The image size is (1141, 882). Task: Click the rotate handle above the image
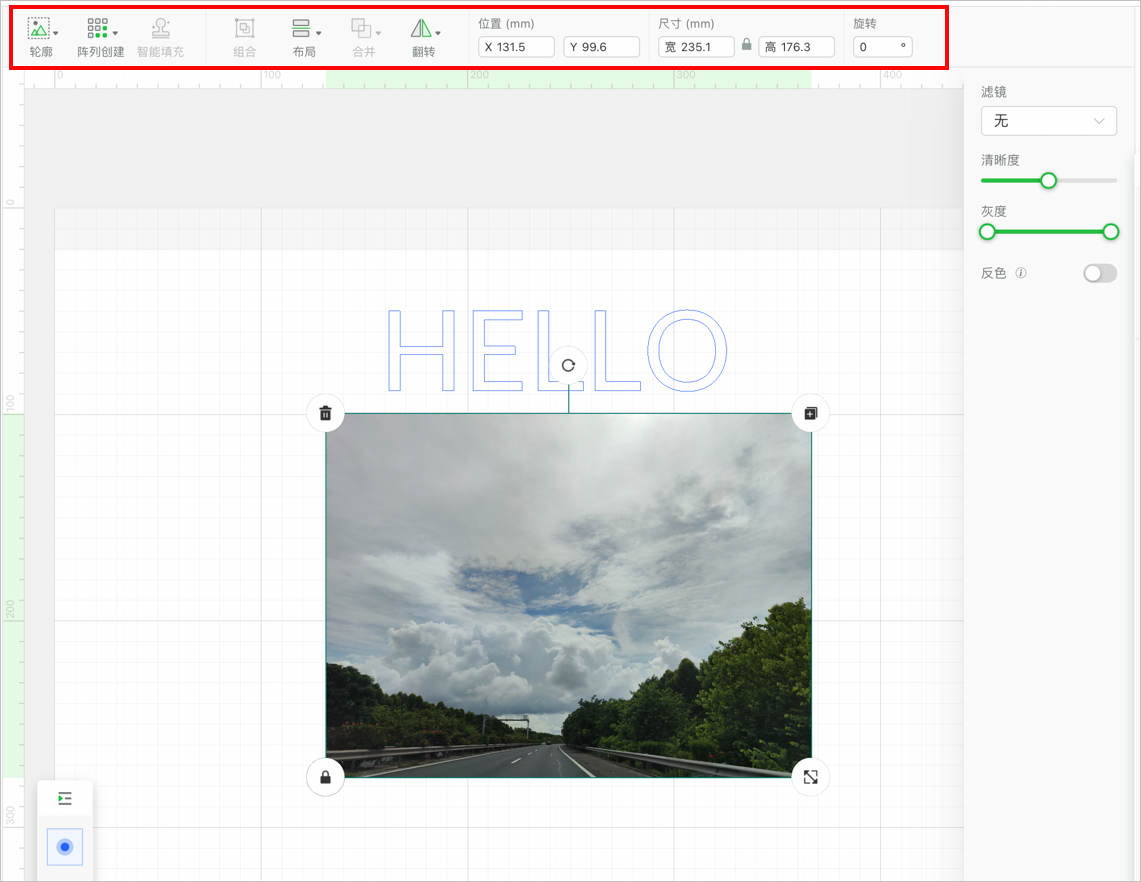click(568, 365)
